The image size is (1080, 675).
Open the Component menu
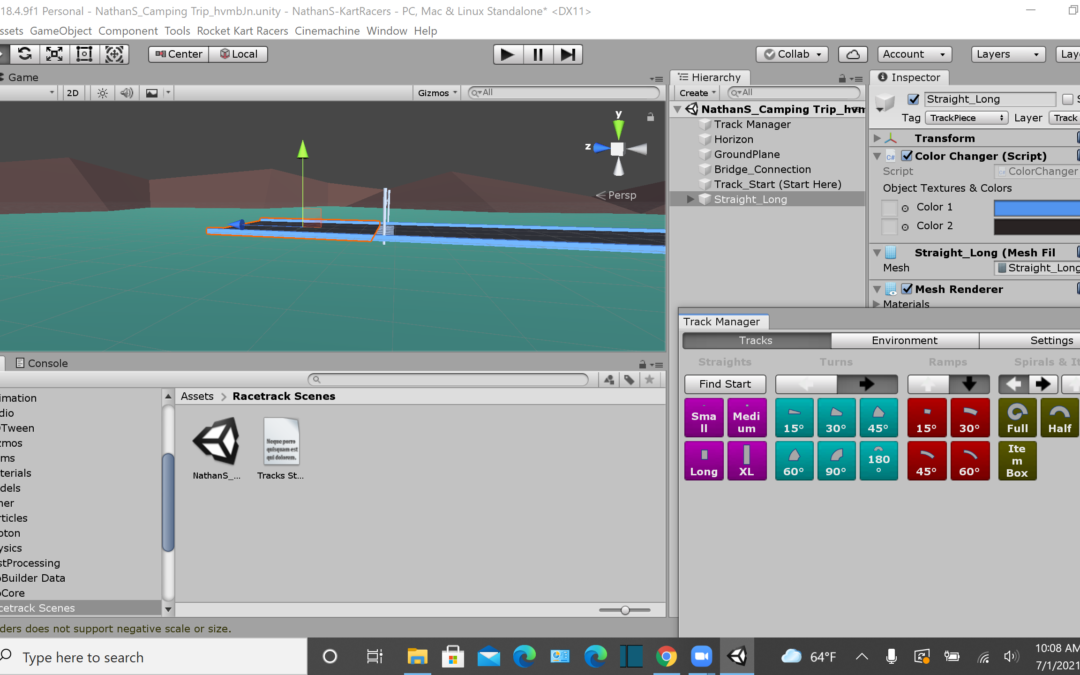(127, 31)
